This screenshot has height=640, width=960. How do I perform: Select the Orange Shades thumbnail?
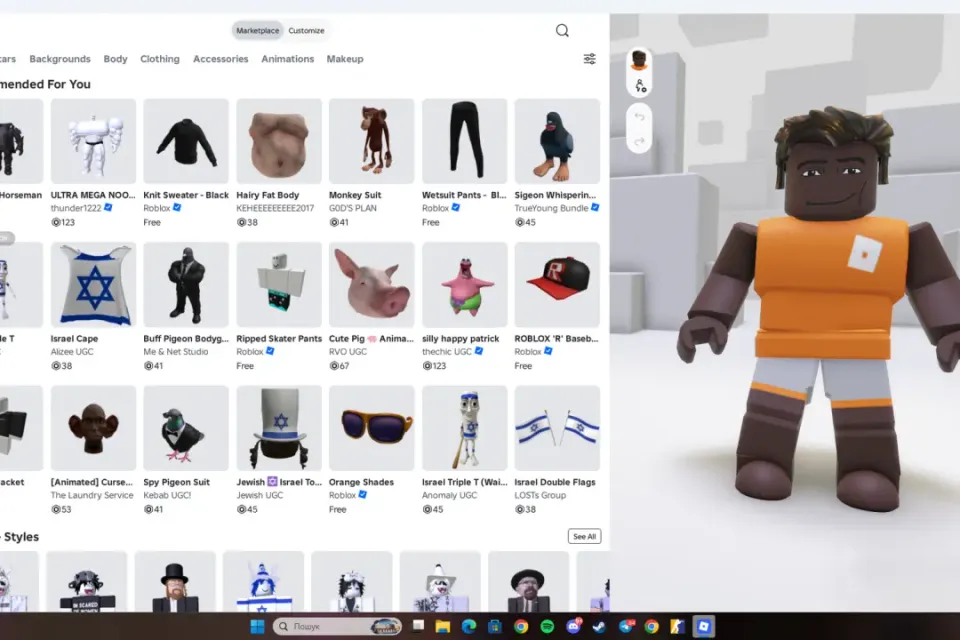[372, 428]
